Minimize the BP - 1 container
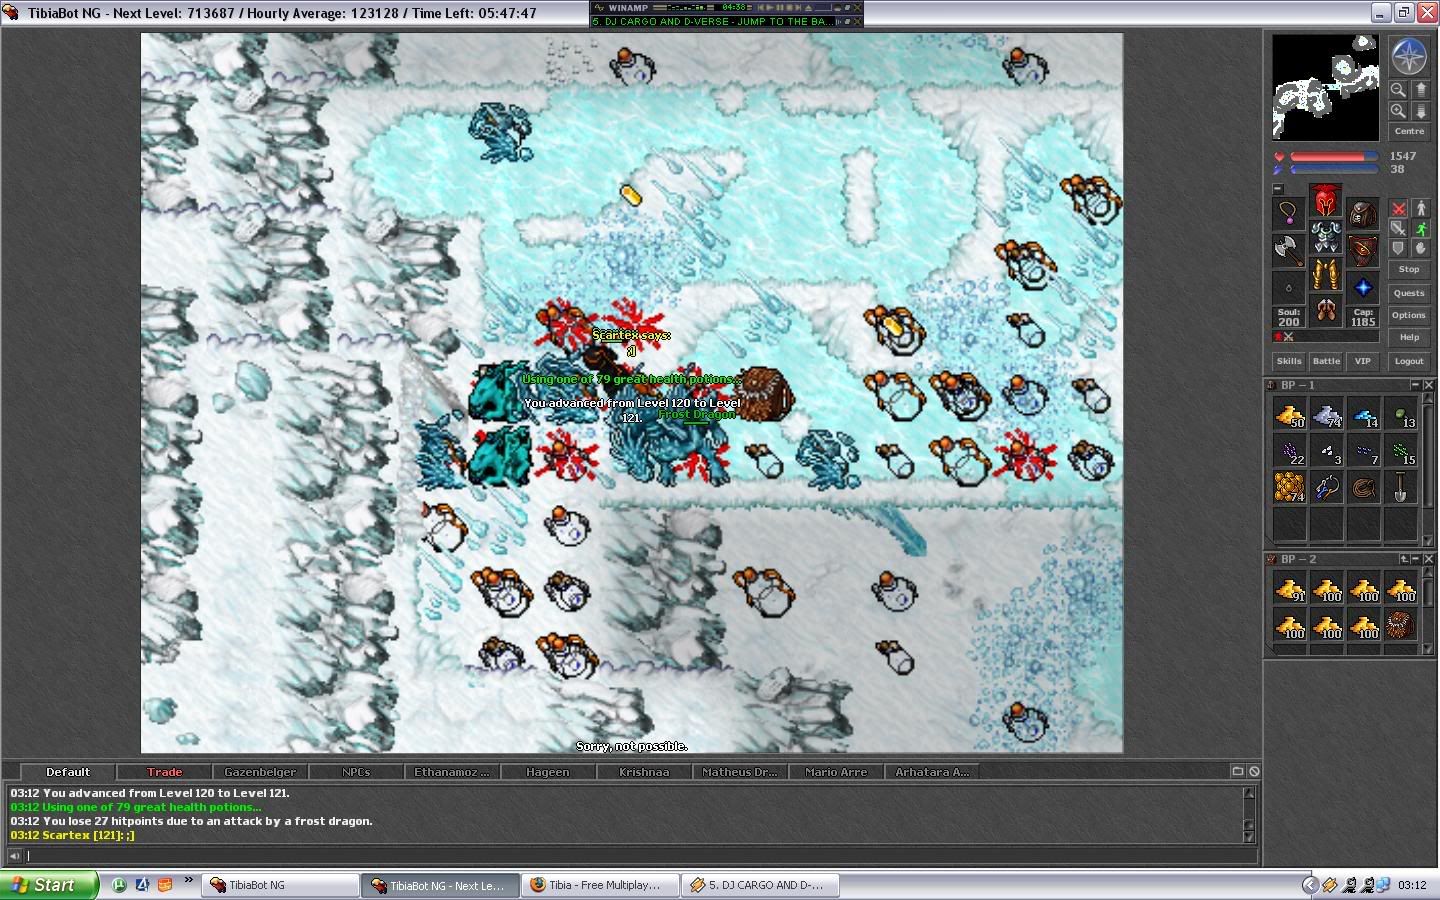 pos(1415,385)
